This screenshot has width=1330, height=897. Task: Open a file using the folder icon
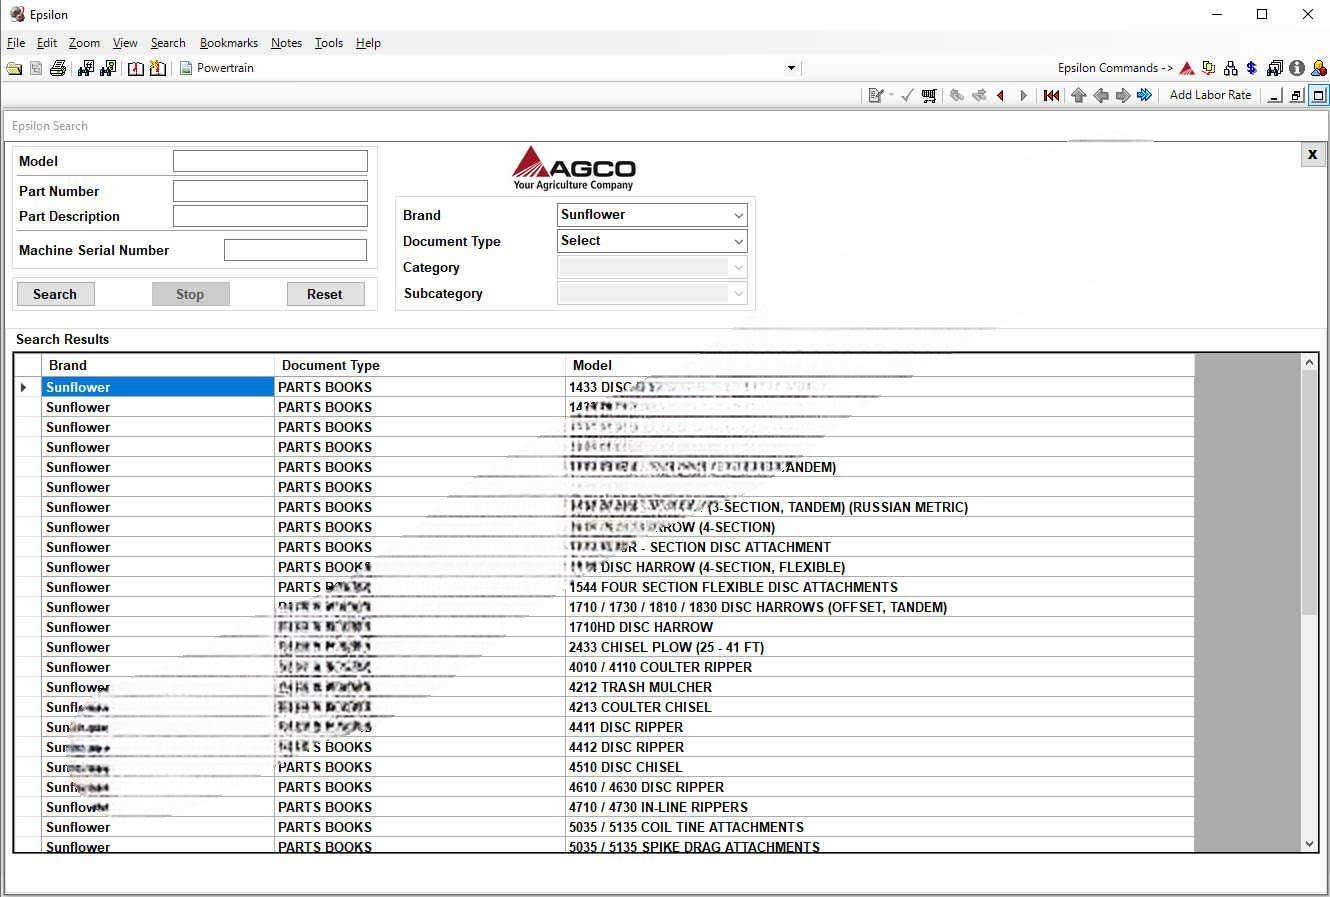tap(14, 68)
